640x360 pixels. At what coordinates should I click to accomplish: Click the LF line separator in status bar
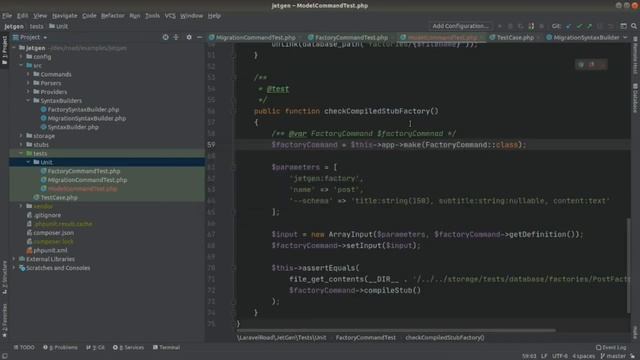point(544,356)
